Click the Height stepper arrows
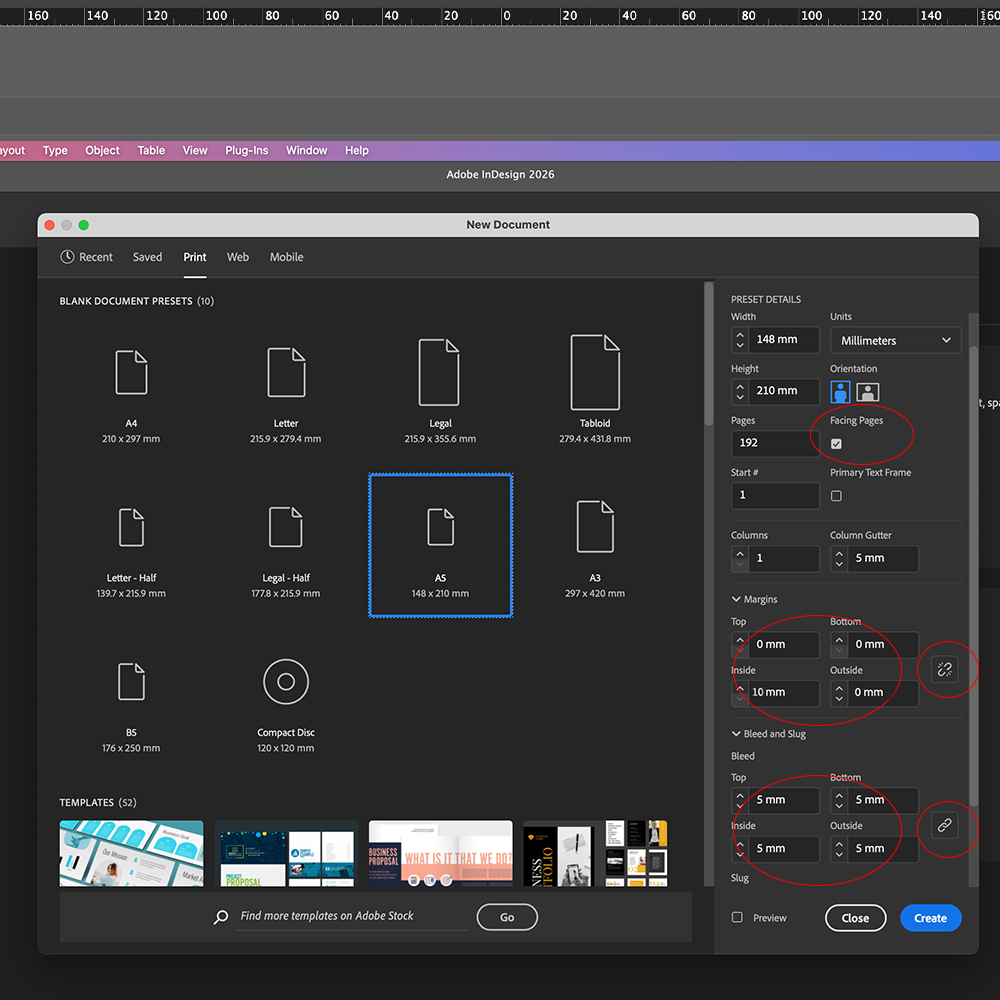The height and width of the screenshot is (1000, 1000). point(740,391)
